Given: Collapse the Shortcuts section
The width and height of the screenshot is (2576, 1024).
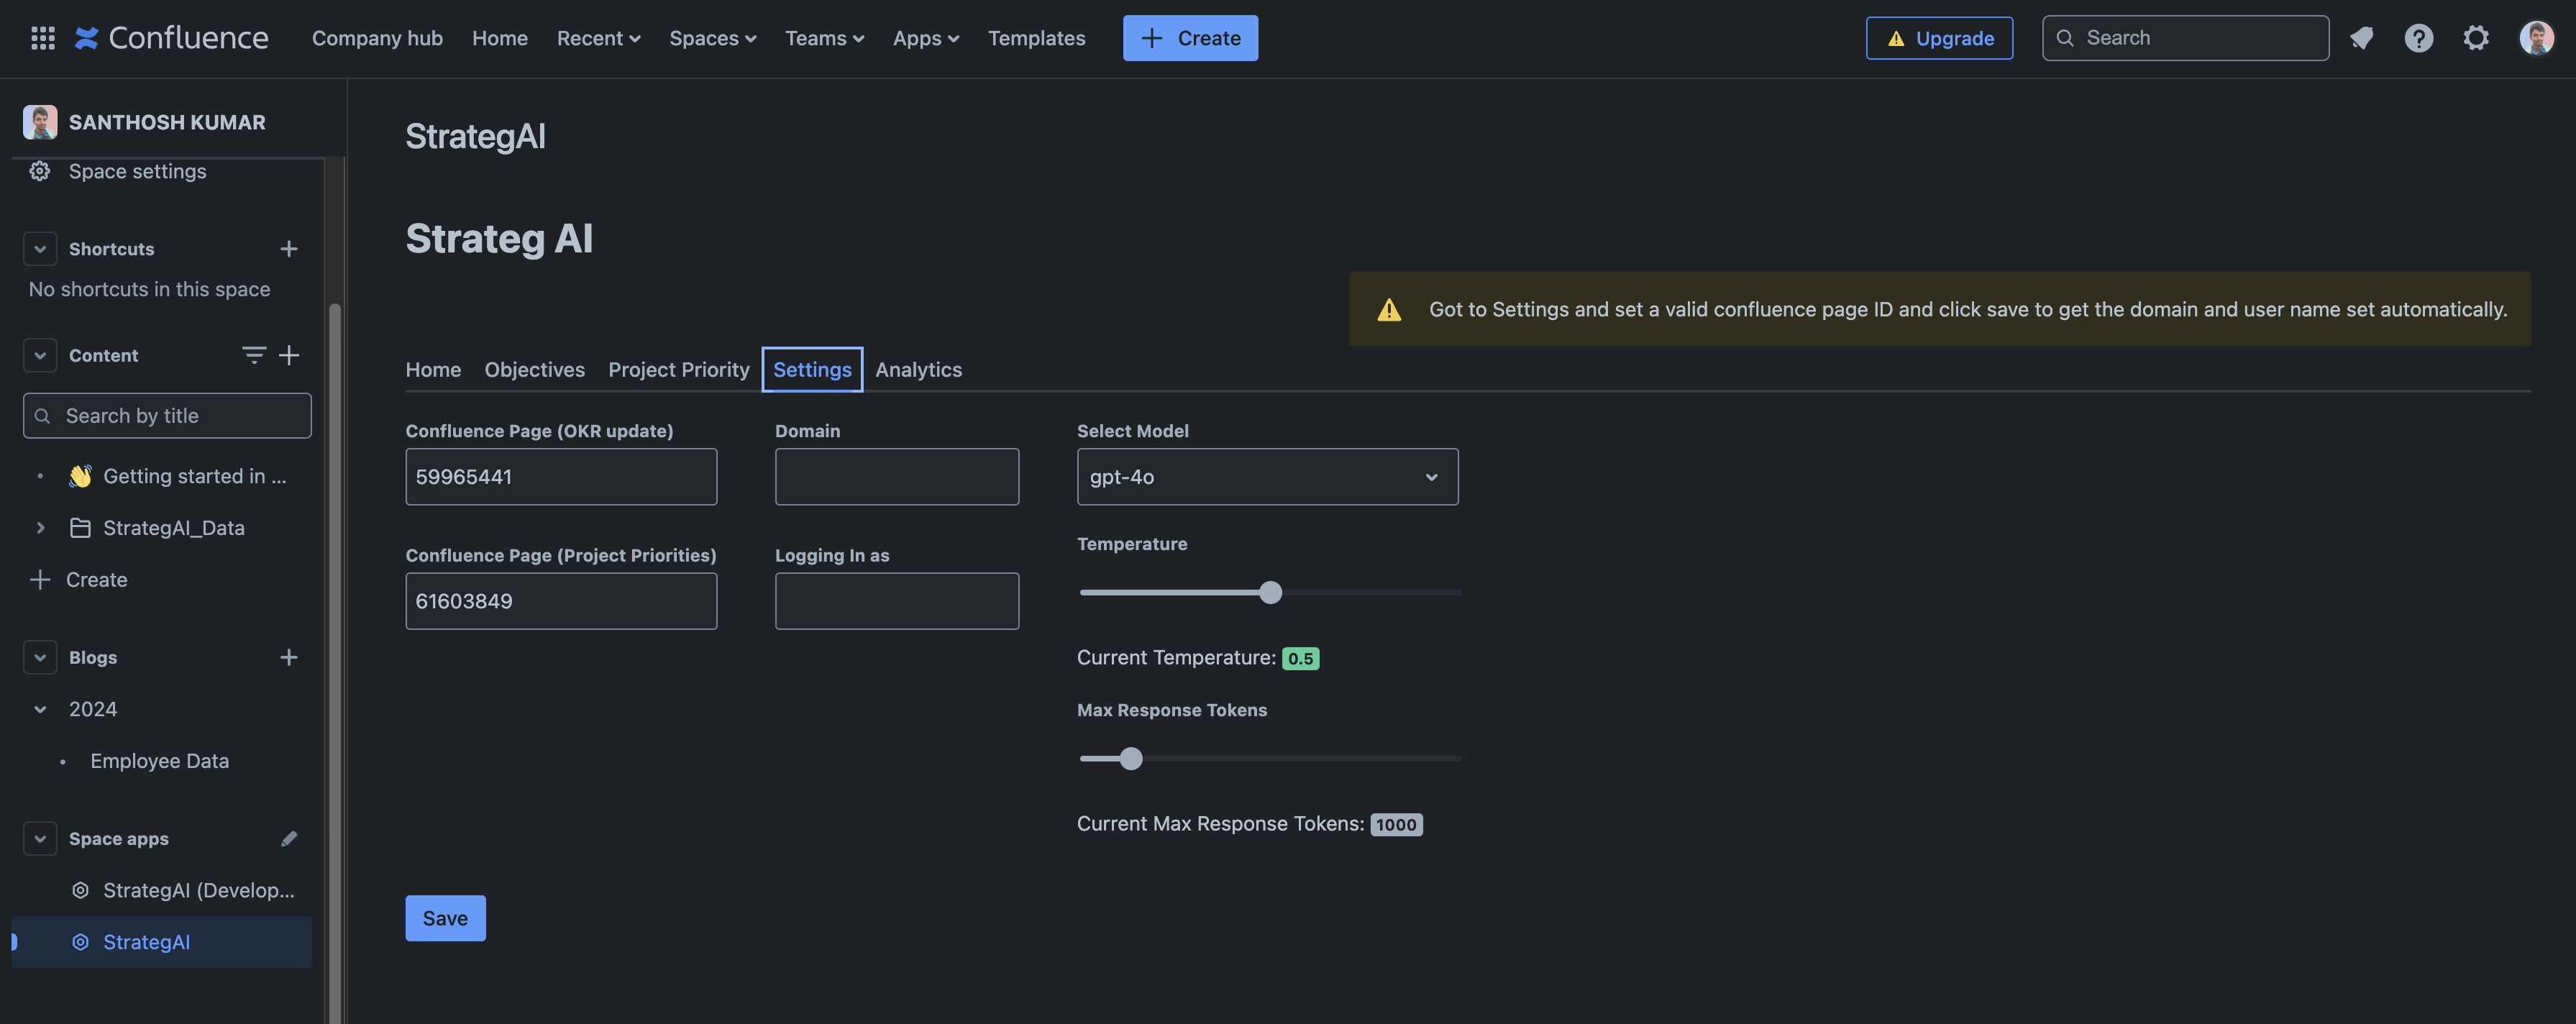Looking at the screenshot, I should [40, 249].
